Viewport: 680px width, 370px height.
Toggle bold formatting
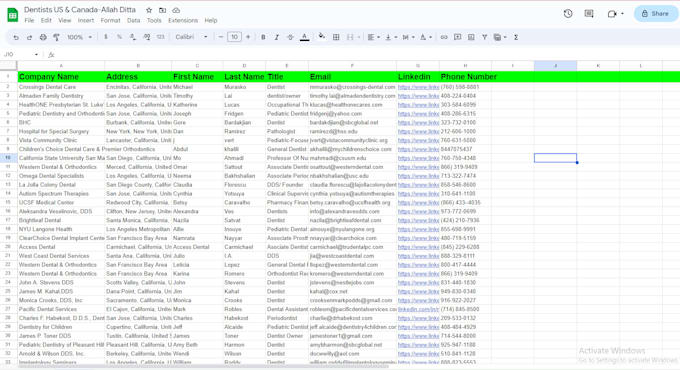[x=263, y=37]
